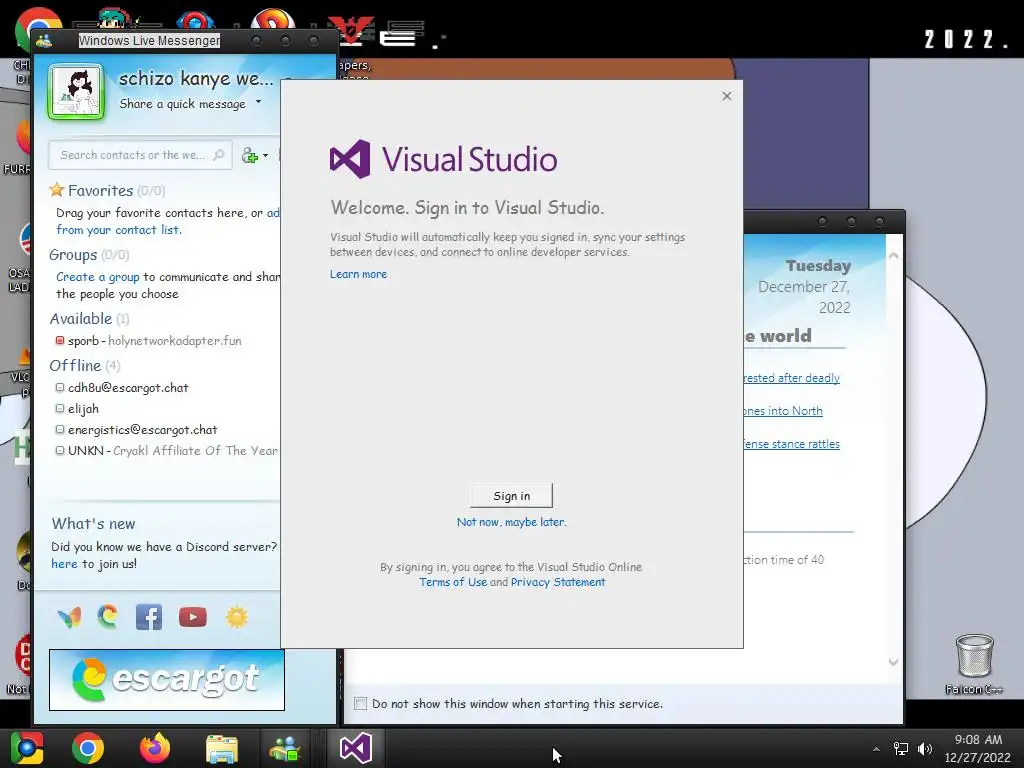Click 'fense stance rattles' headline in Today window

click(x=792, y=444)
